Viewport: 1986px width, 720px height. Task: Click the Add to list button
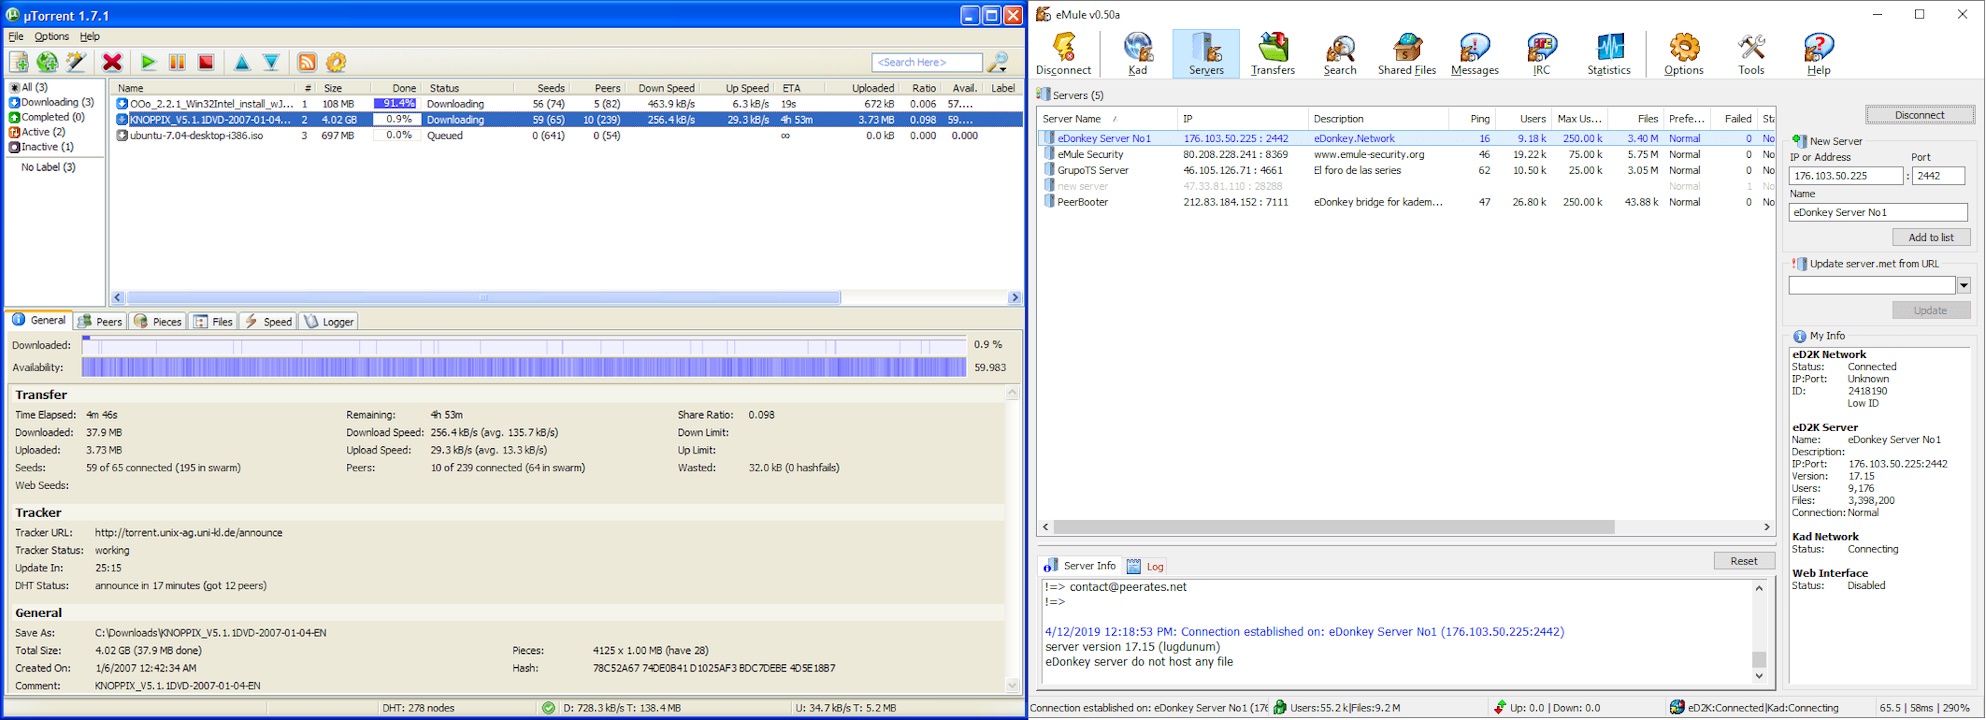(1931, 237)
